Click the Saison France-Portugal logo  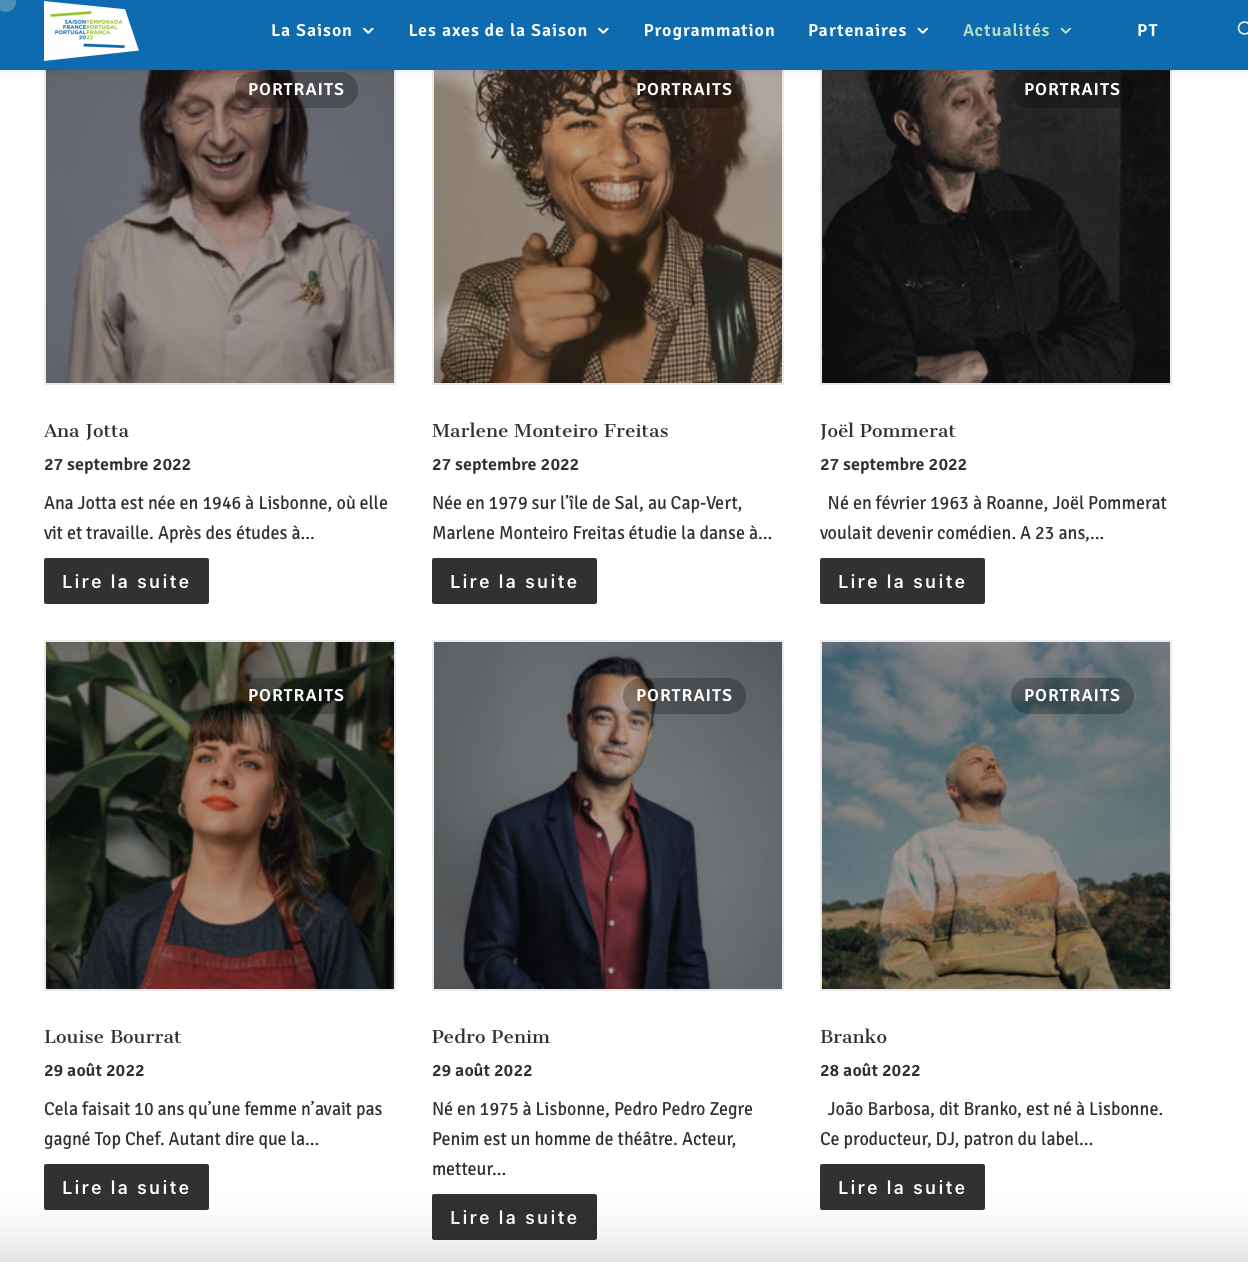91,30
